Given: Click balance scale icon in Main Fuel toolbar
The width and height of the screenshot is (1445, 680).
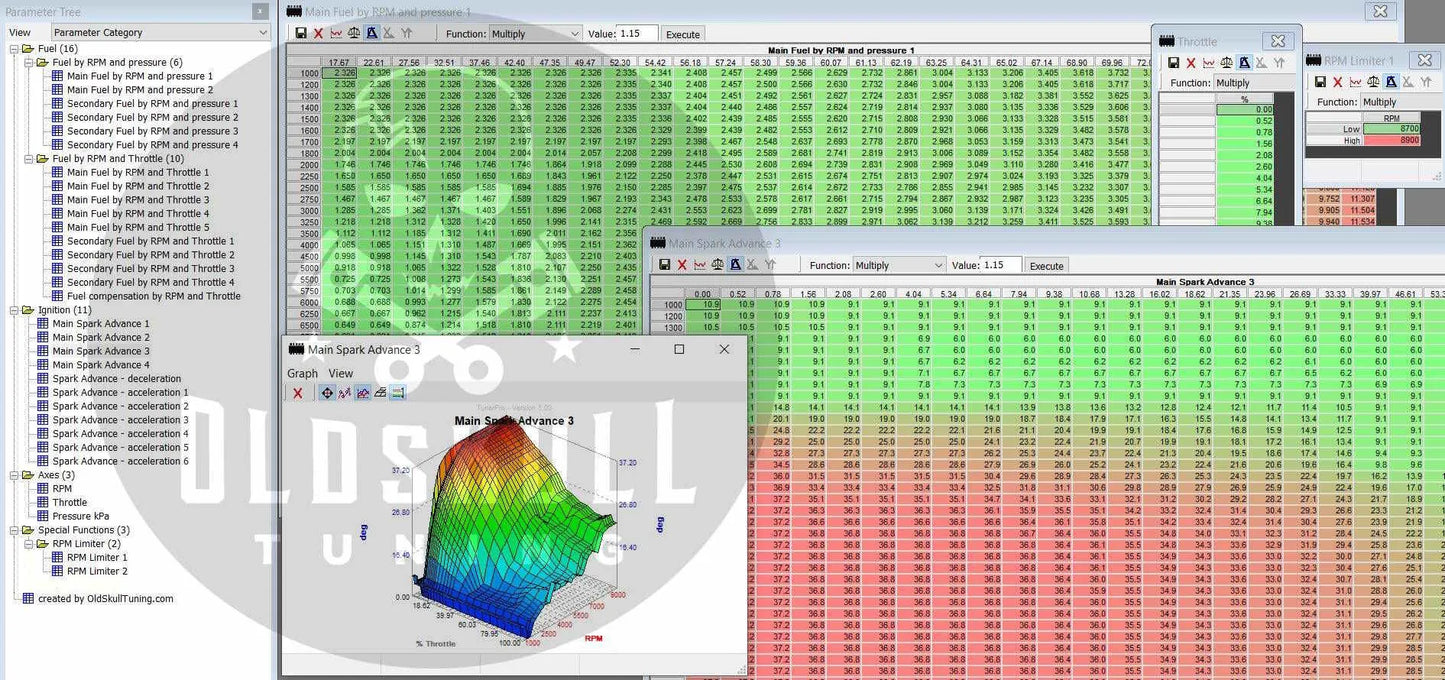Looking at the screenshot, I should [353, 33].
